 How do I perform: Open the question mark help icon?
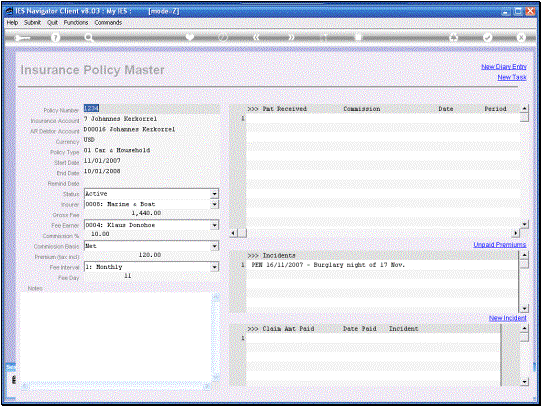(55, 38)
